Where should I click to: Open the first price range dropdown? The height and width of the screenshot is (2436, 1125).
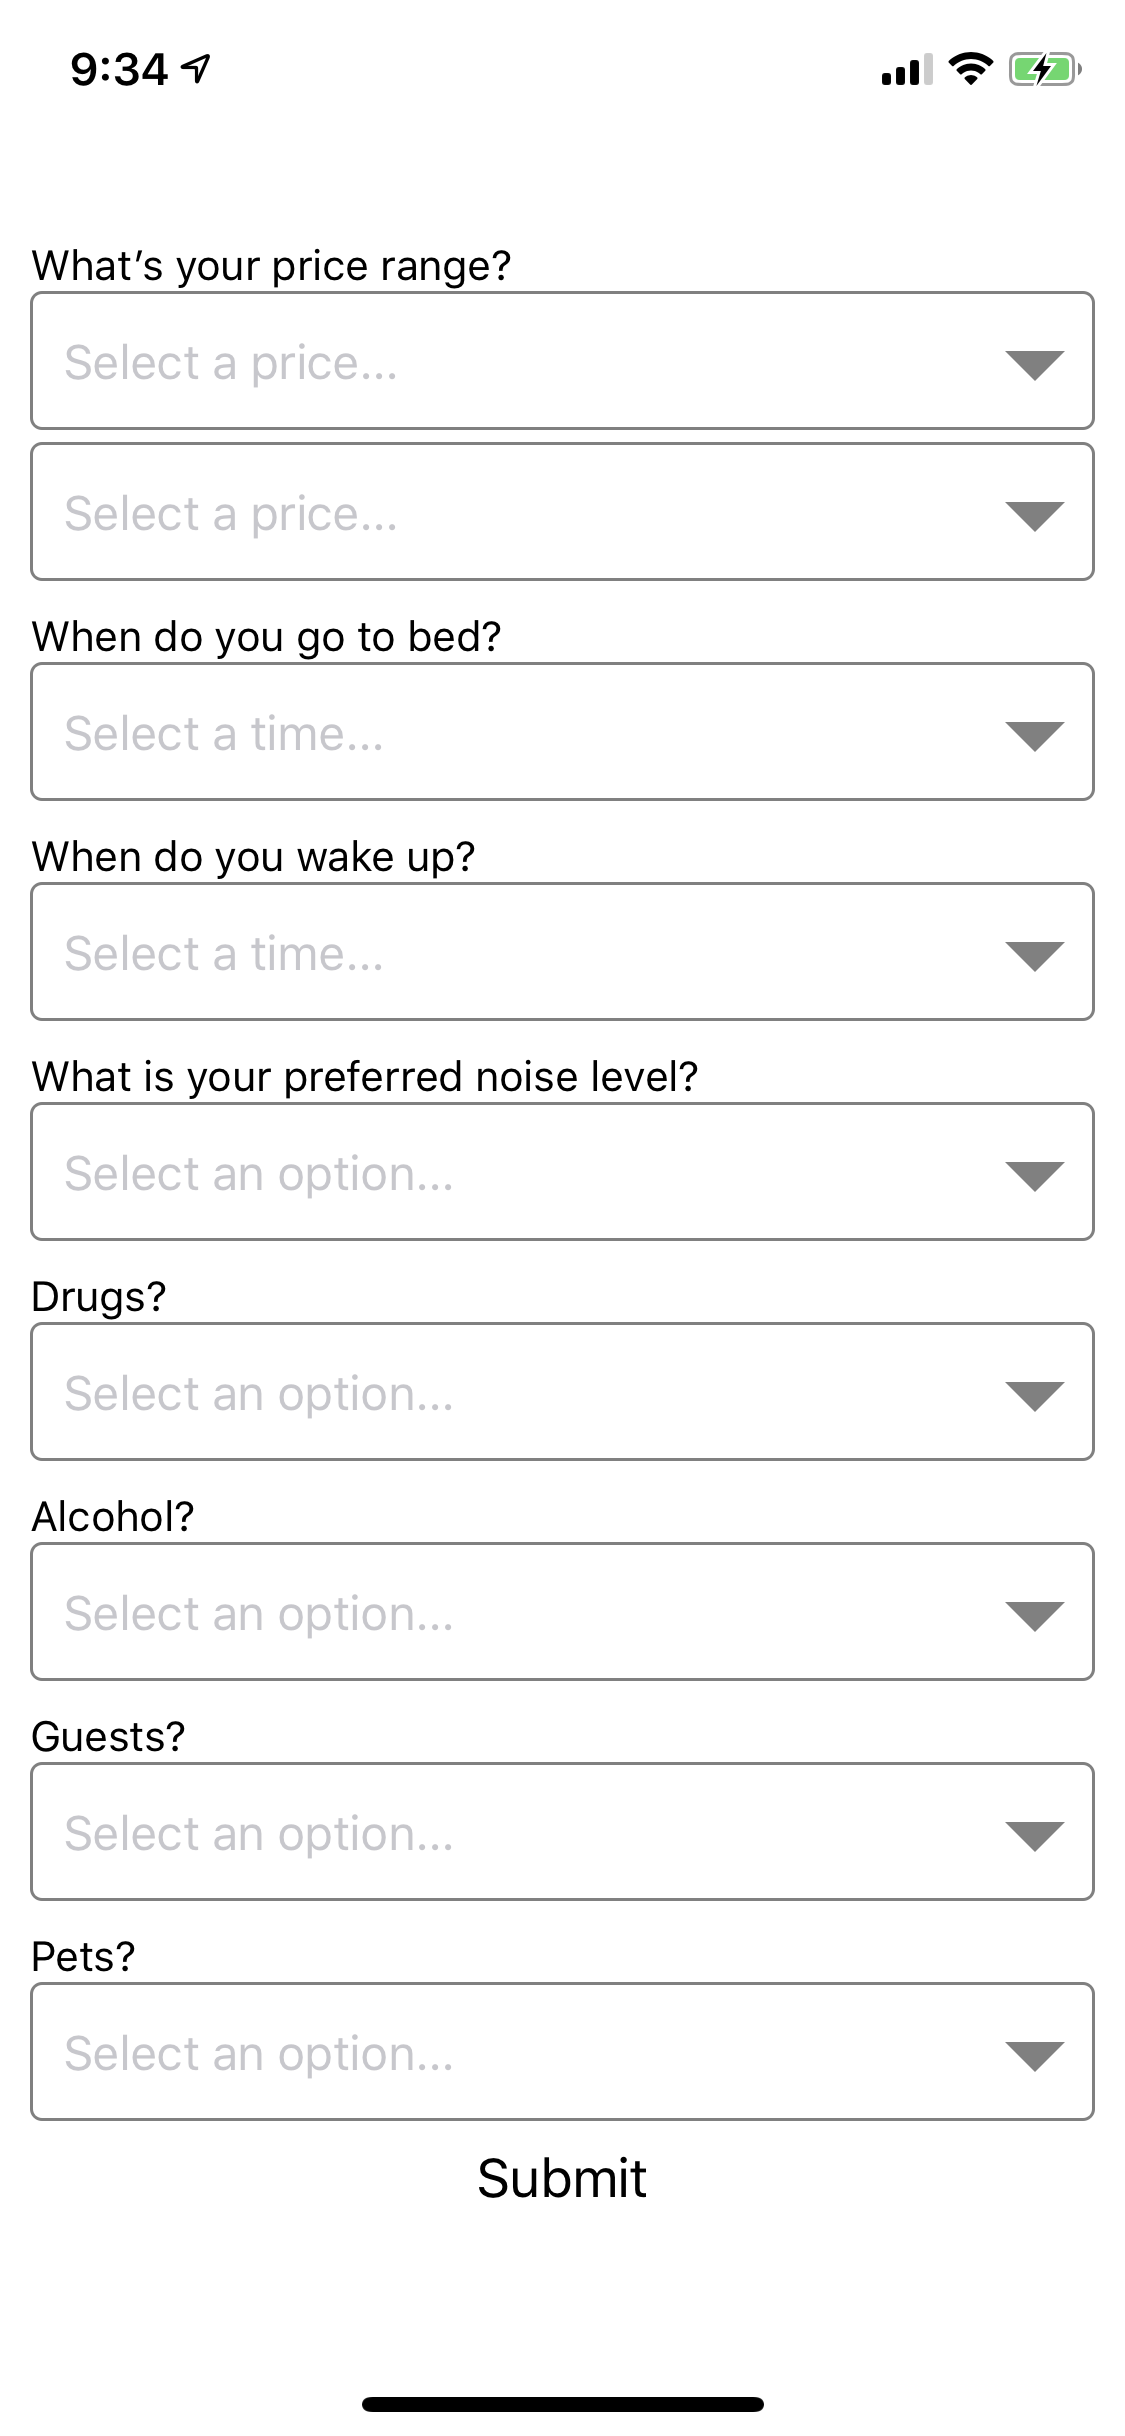pyautogui.click(x=562, y=361)
